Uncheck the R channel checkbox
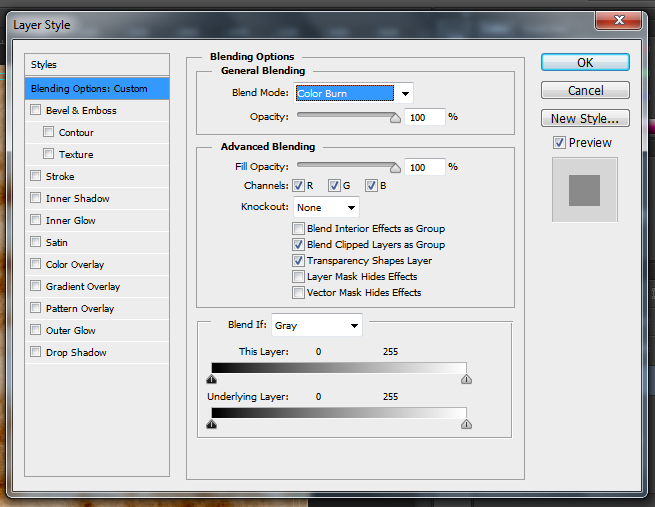Viewport: 655px width, 507px height. [298, 185]
